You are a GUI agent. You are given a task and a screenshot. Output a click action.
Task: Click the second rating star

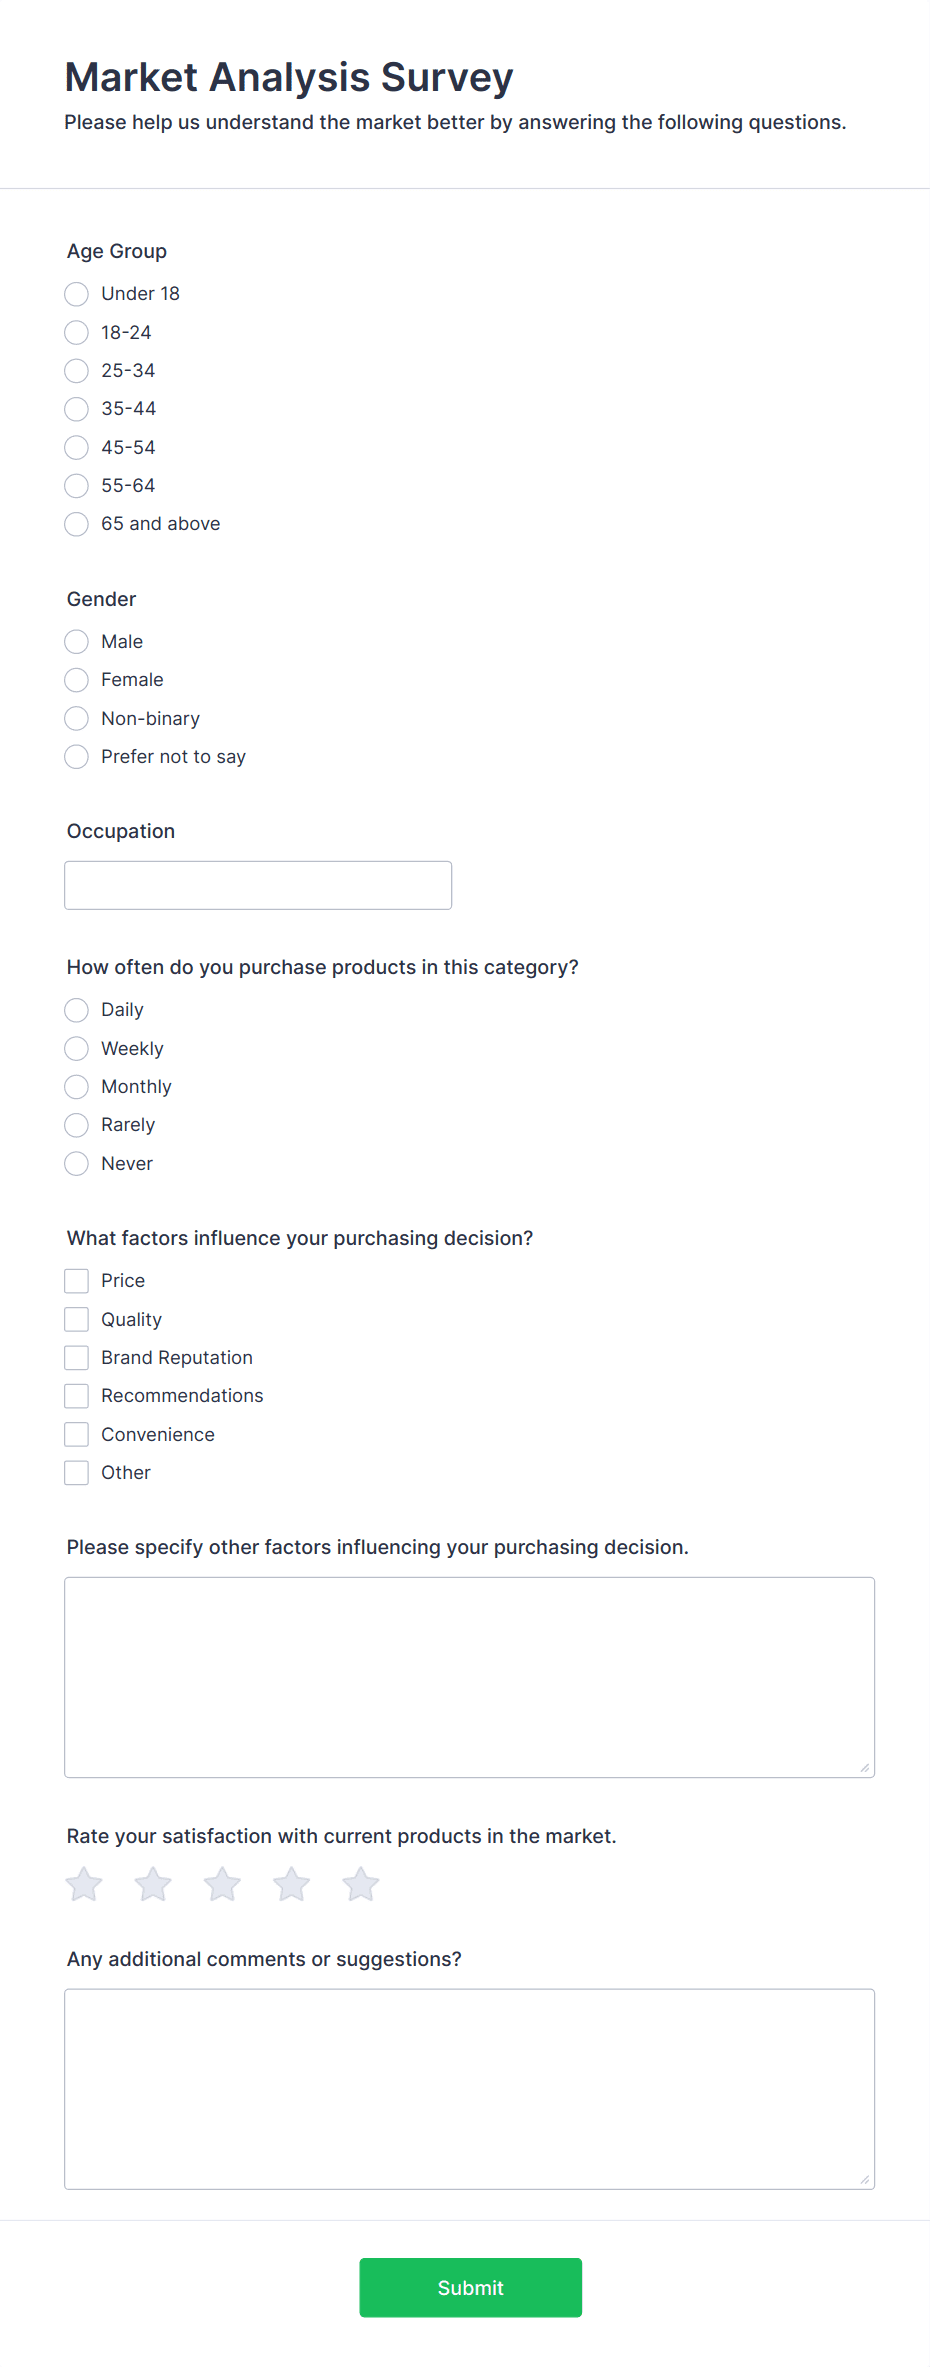153,1885
